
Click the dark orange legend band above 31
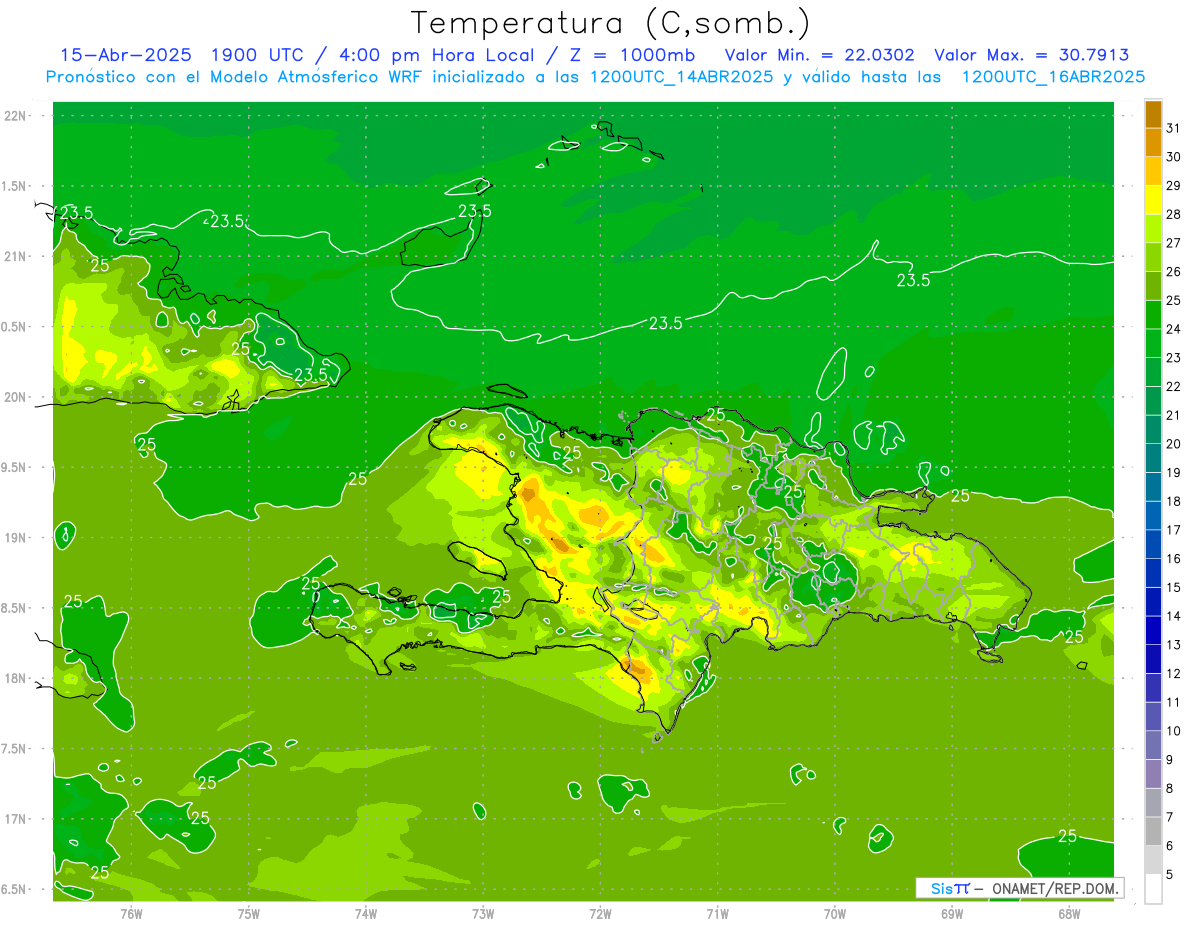1153,114
